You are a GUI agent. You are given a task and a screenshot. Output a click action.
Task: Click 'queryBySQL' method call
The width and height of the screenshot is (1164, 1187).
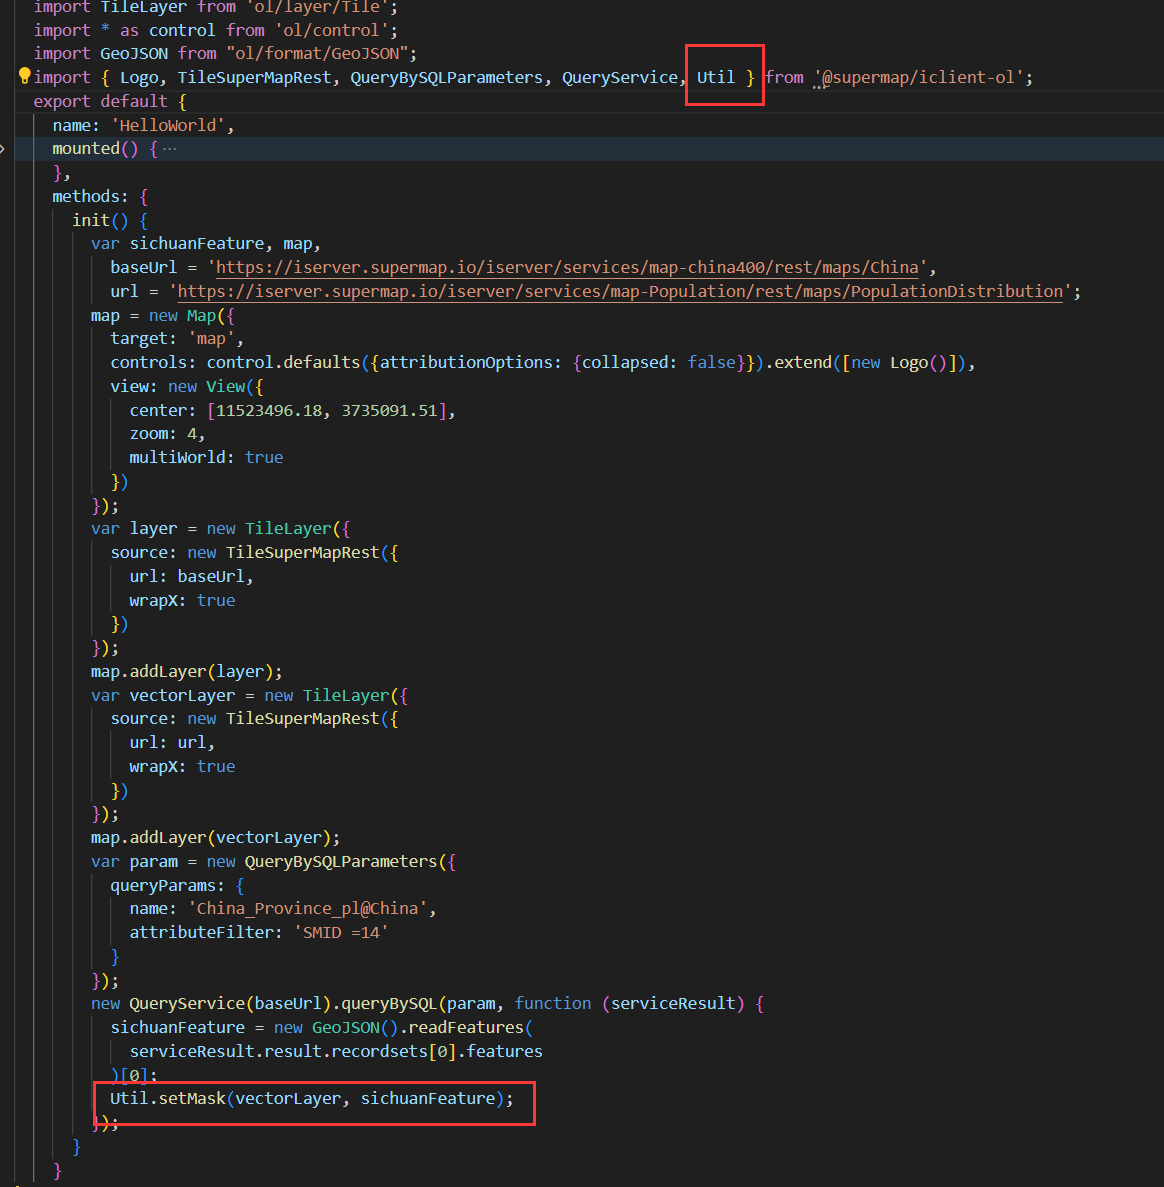389,1004
